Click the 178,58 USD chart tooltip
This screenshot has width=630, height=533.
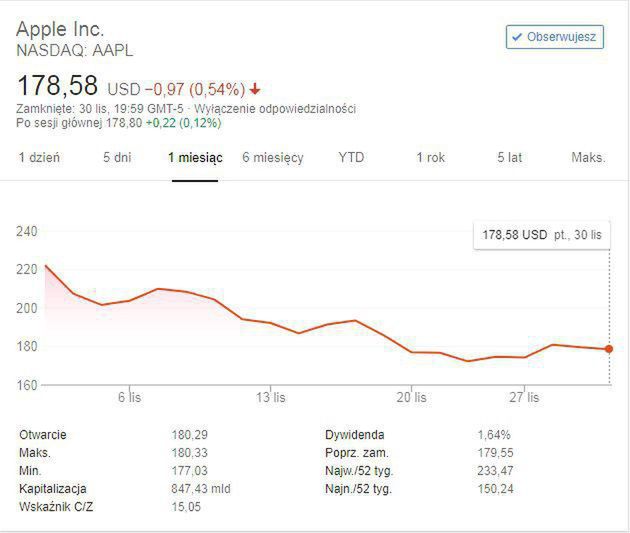point(541,235)
